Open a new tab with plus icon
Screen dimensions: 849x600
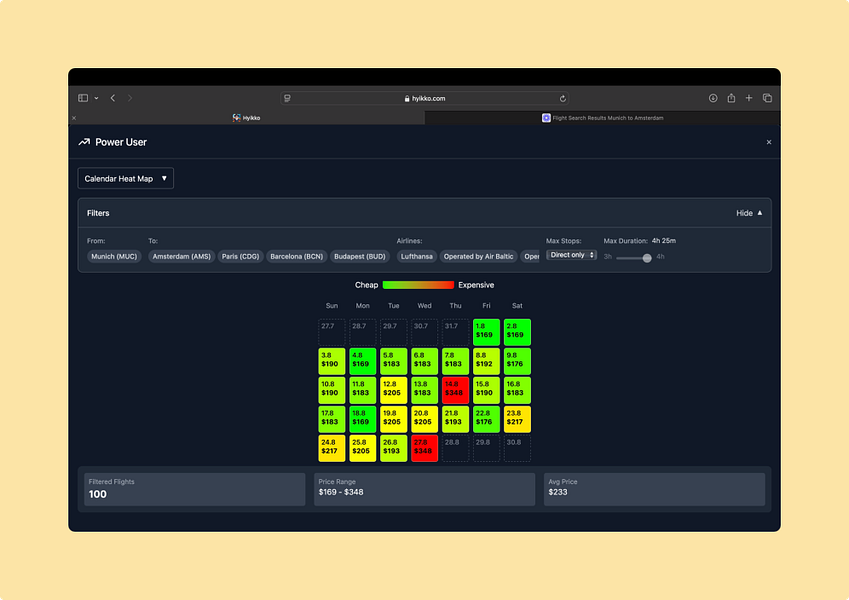pyautogui.click(x=749, y=98)
